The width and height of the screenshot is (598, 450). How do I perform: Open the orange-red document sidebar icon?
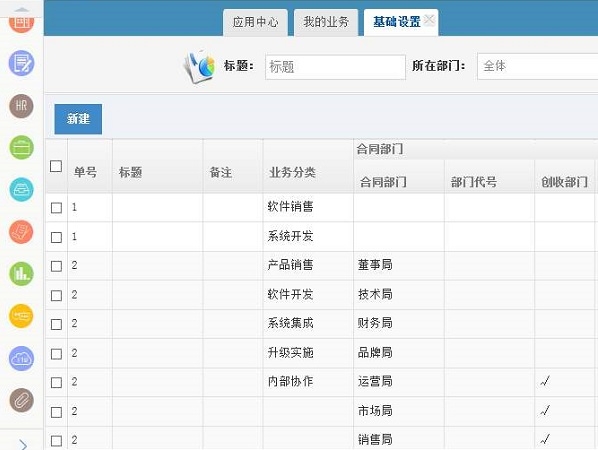21,231
